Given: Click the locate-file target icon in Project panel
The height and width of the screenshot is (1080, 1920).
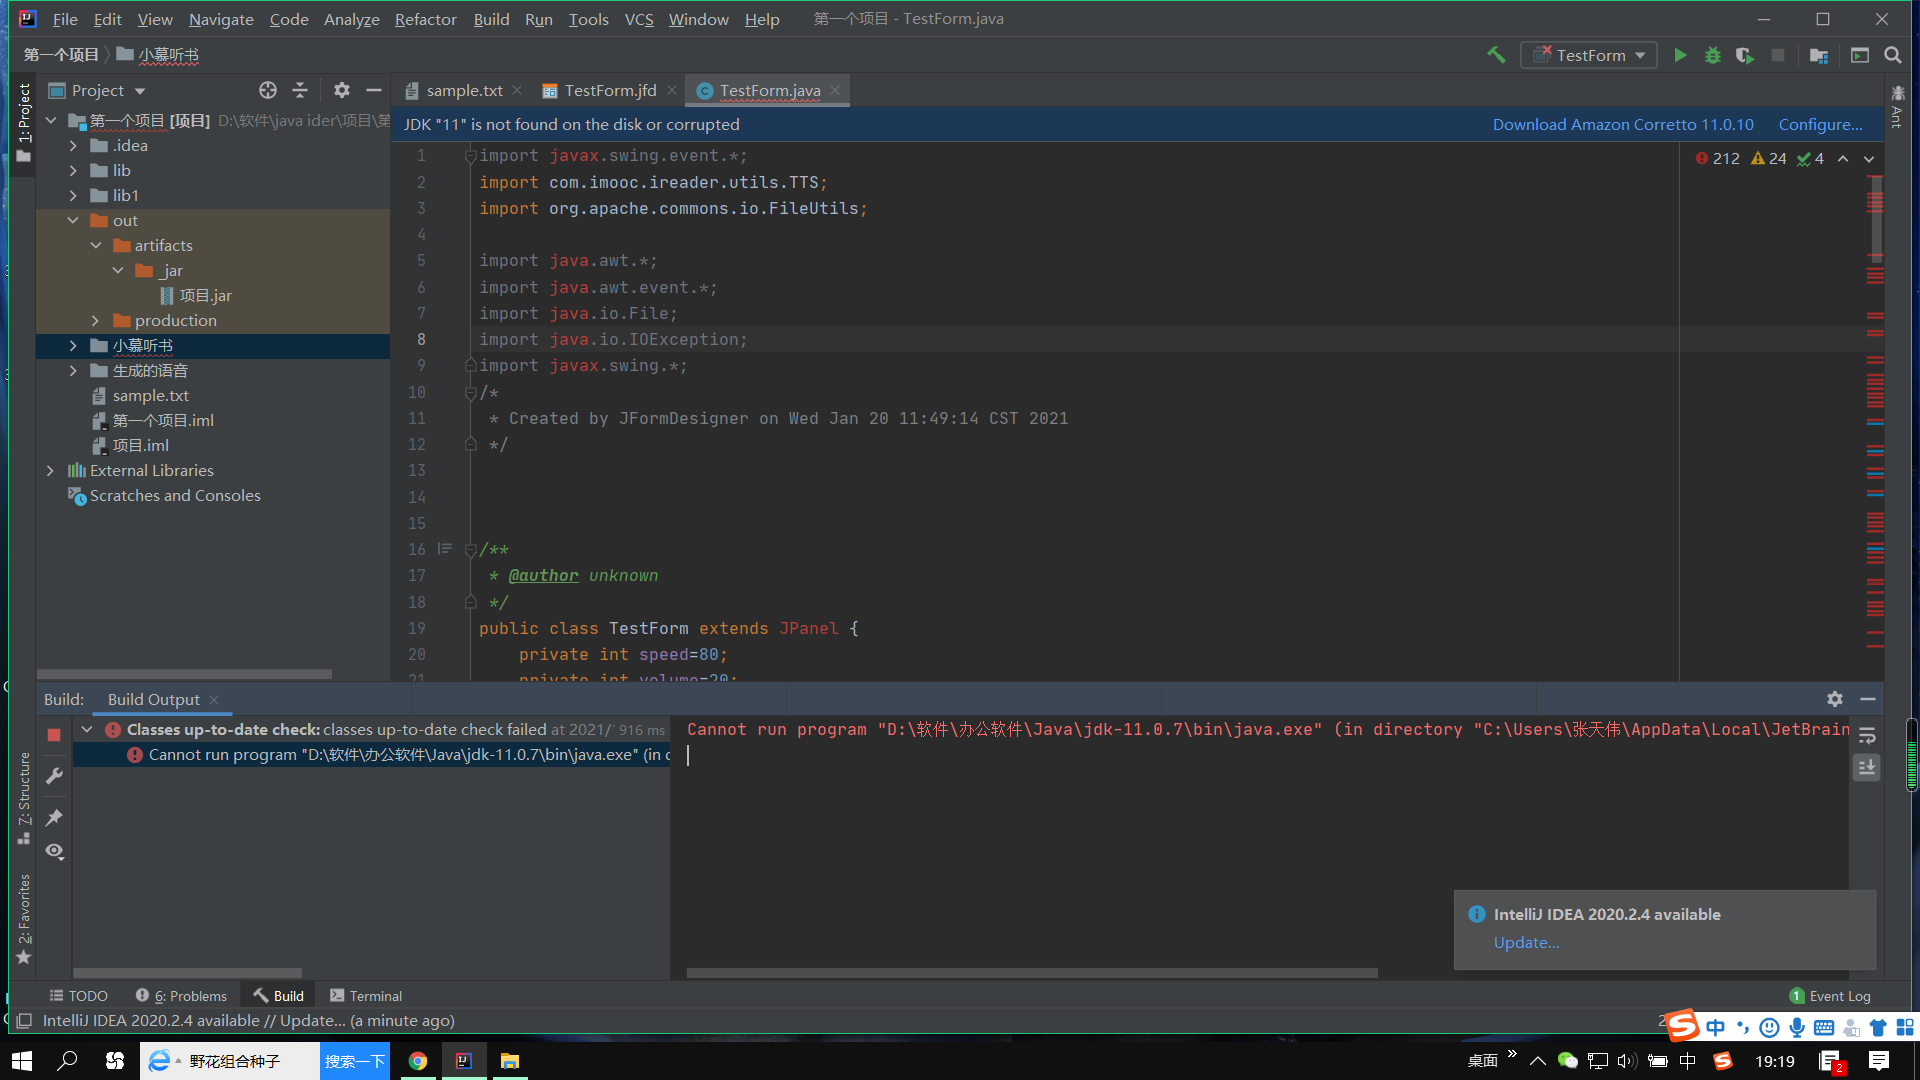Looking at the screenshot, I should coord(268,90).
